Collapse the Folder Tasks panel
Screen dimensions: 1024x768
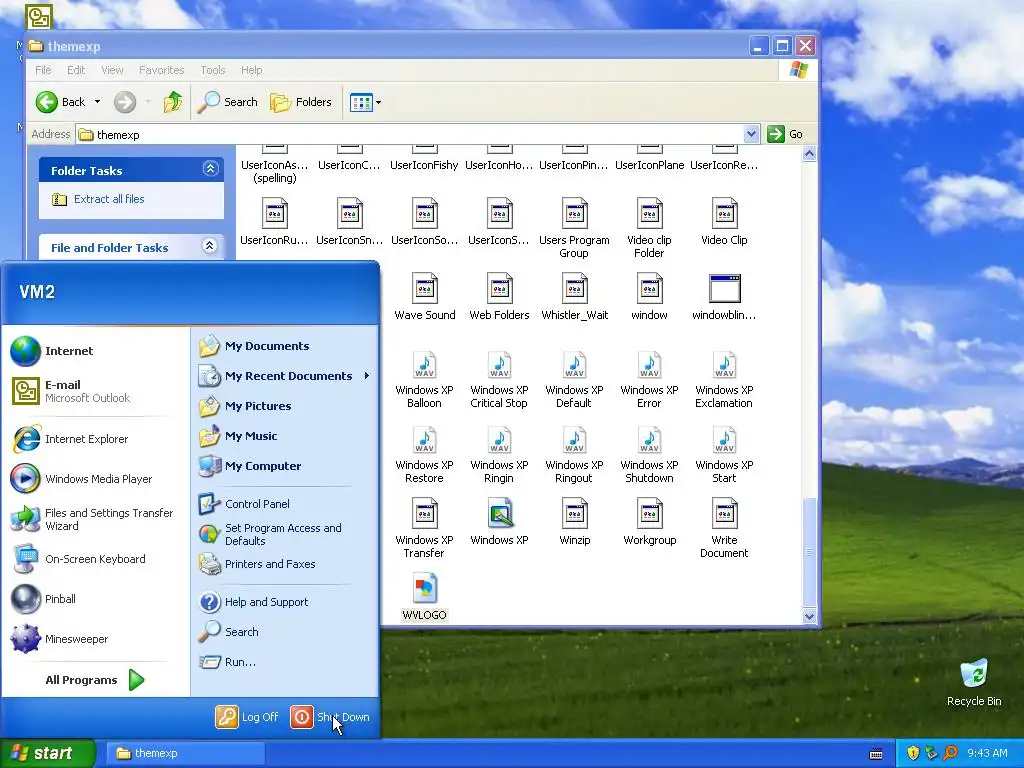pos(210,169)
